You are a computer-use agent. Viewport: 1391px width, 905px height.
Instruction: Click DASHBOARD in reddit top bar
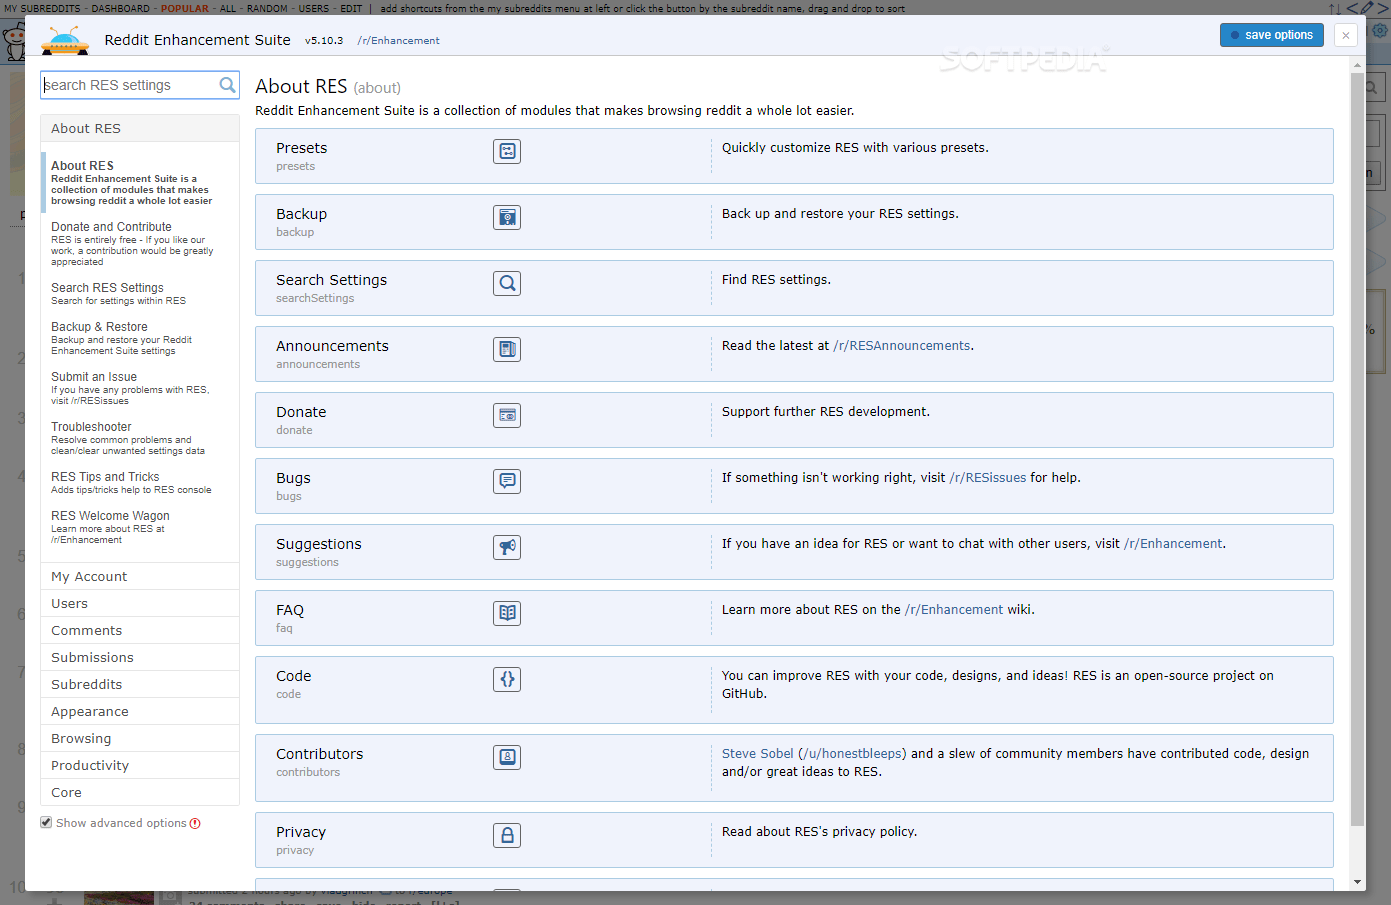click(120, 8)
